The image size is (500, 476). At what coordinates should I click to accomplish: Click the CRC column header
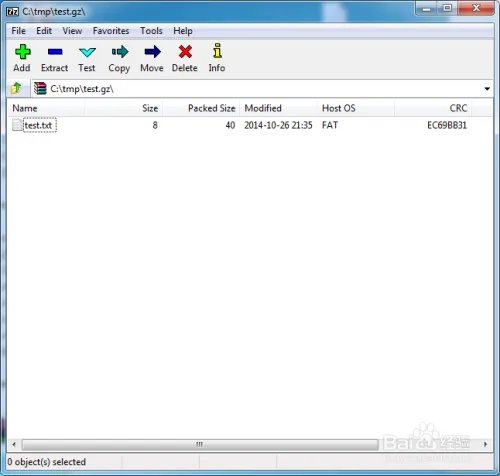[433, 108]
